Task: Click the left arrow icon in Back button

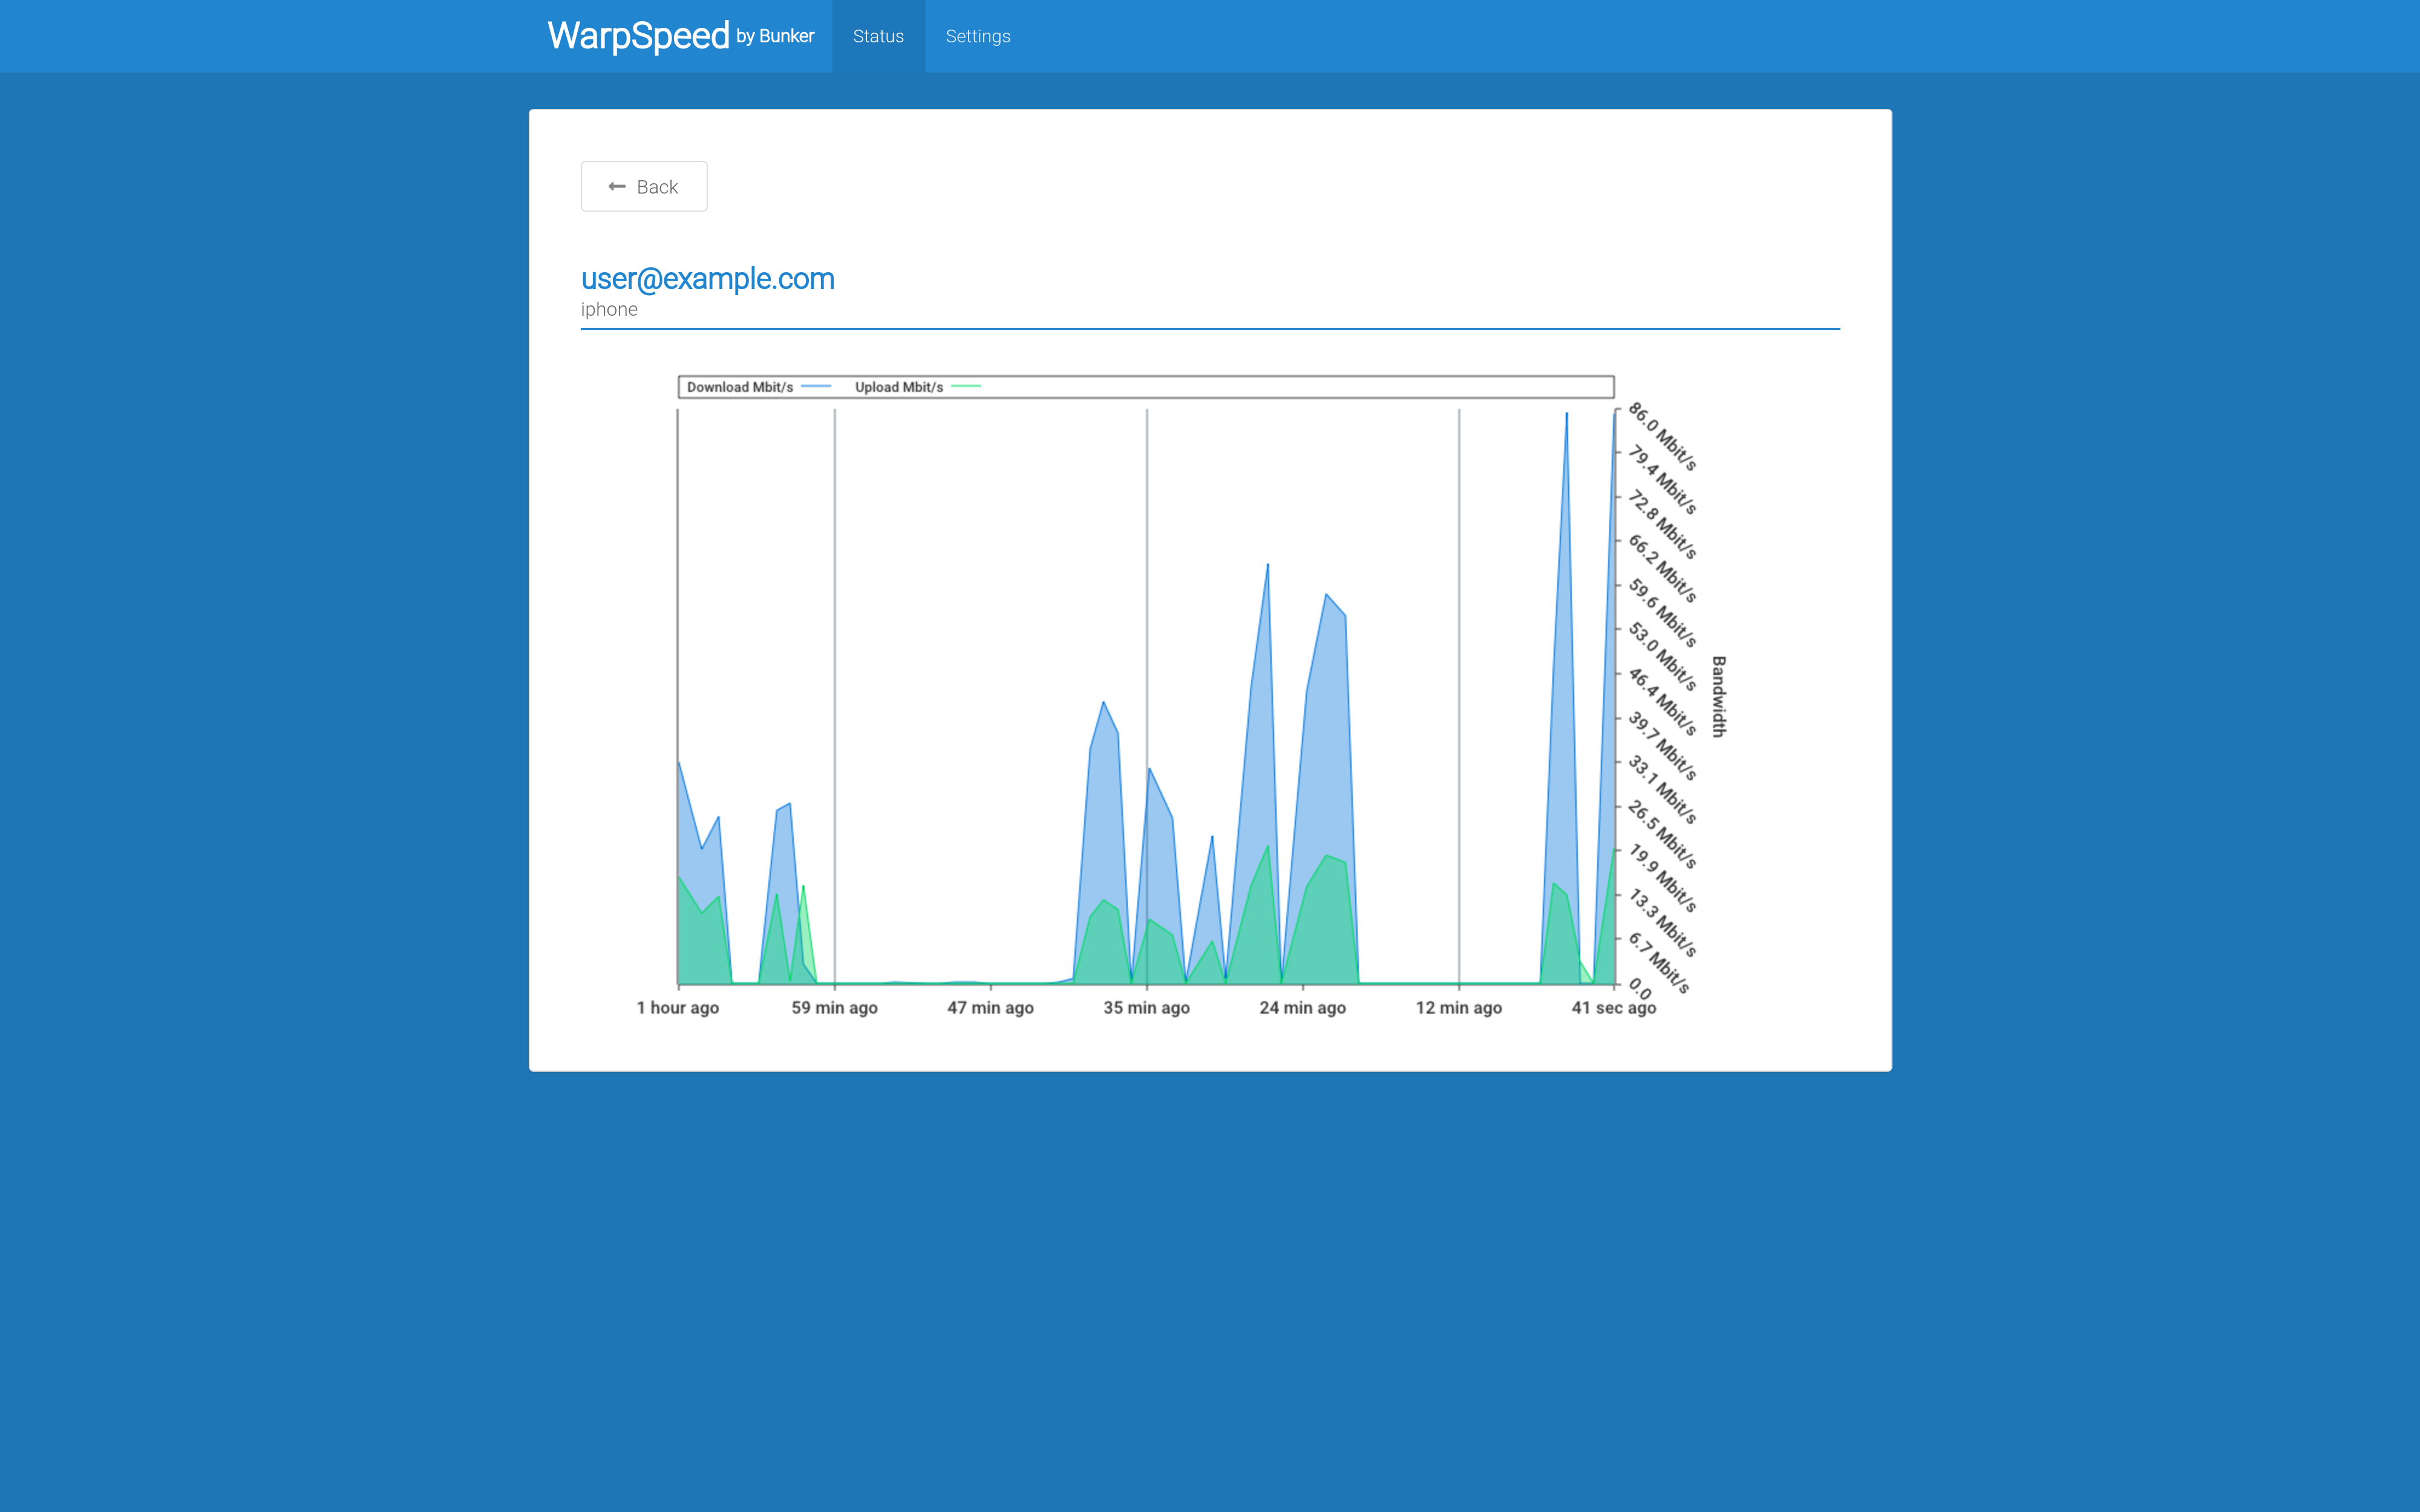Action: (617, 187)
